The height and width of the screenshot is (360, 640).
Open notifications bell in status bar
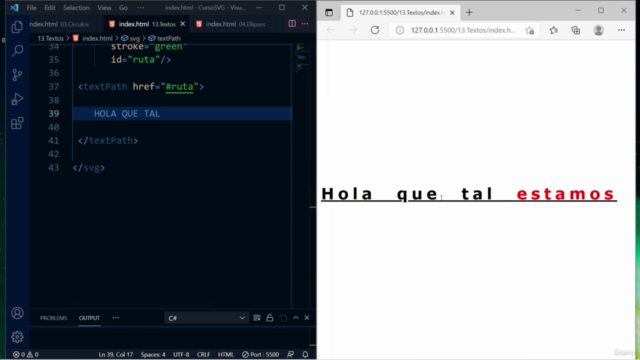(x=305, y=354)
